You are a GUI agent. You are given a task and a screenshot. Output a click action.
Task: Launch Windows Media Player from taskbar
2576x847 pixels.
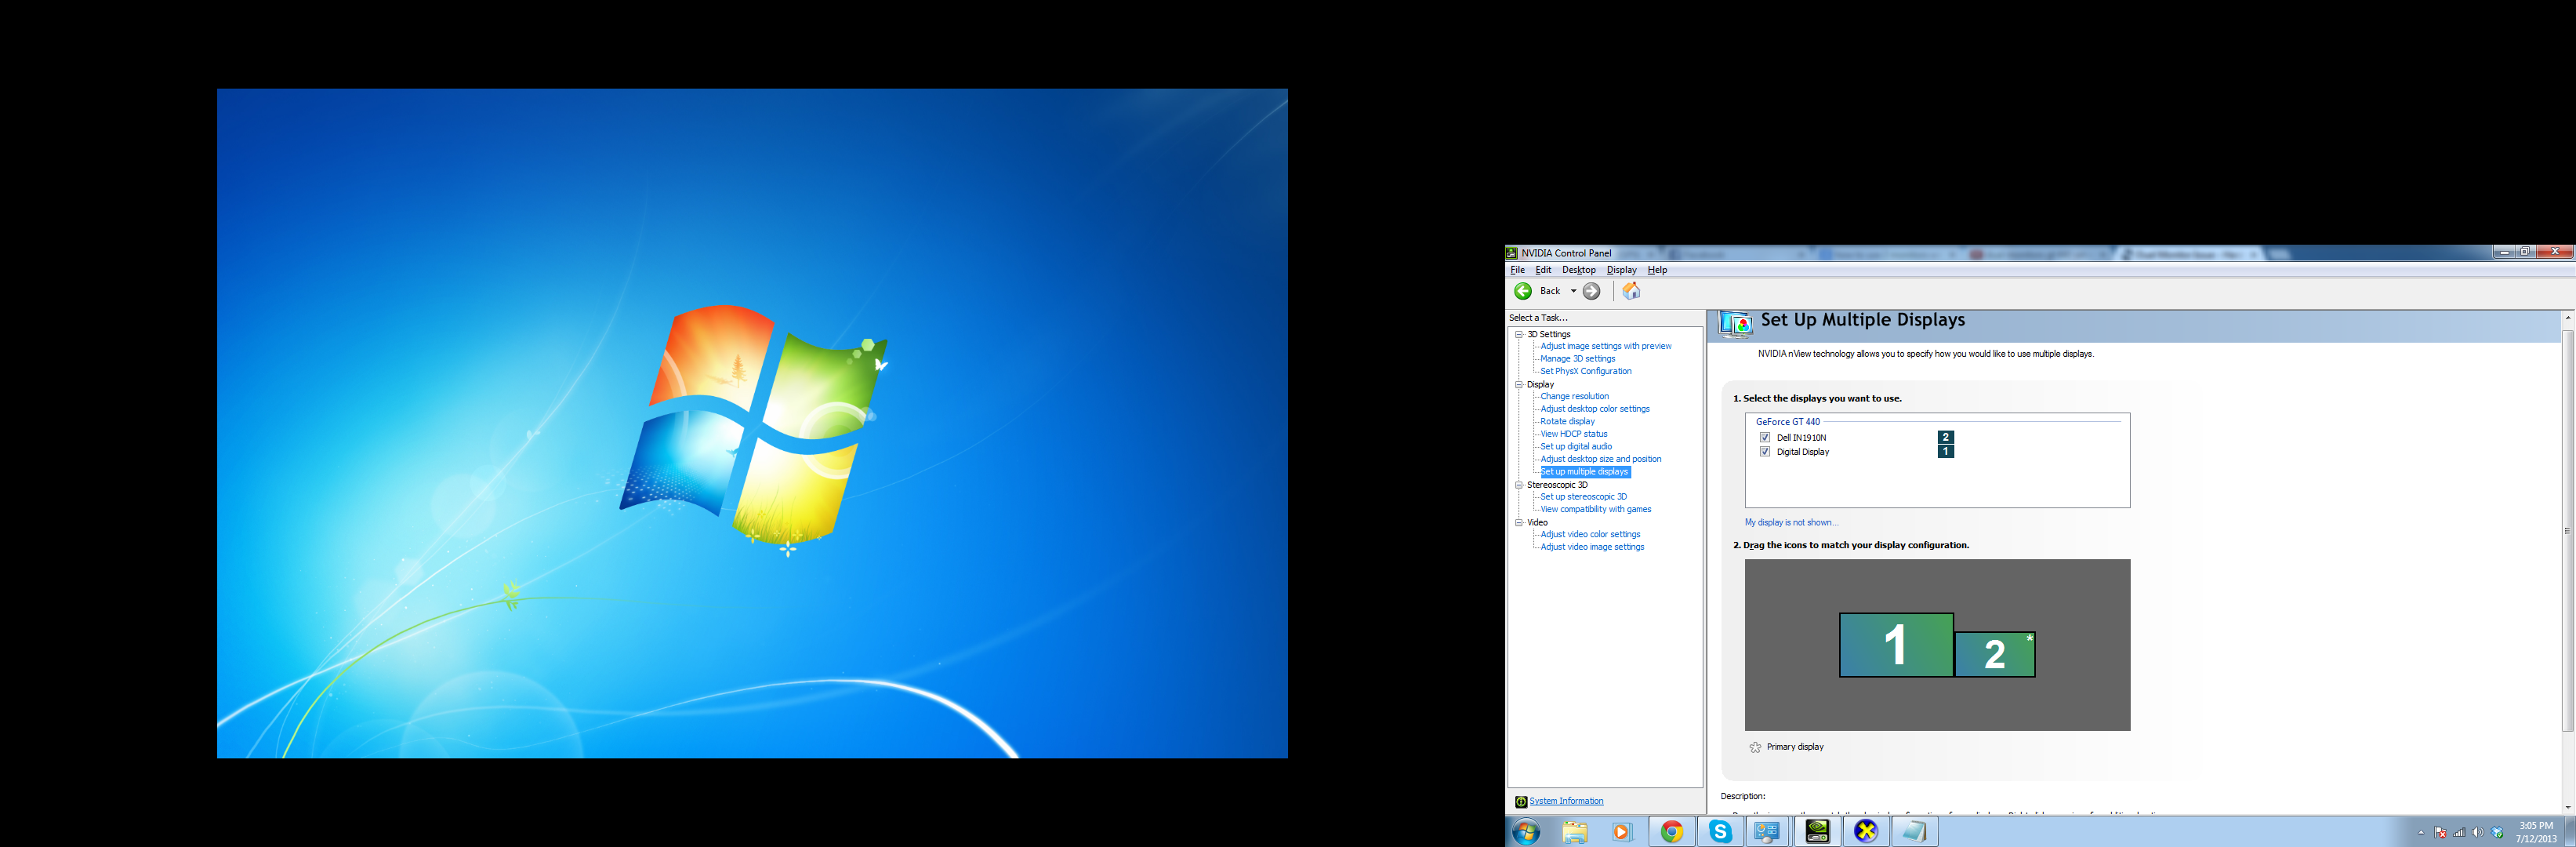point(1622,832)
